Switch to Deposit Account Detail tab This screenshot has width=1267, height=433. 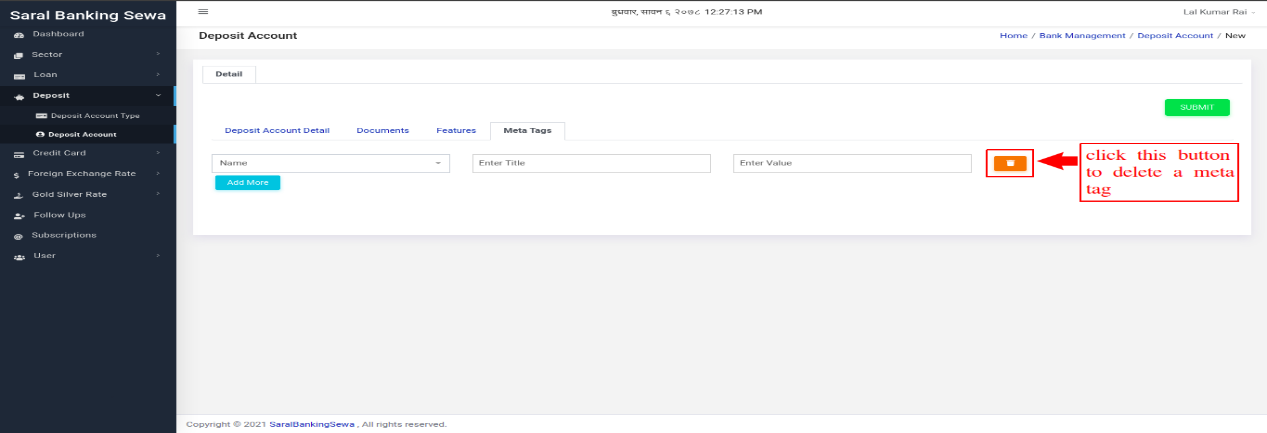pyautogui.click(x=277, y=131)
